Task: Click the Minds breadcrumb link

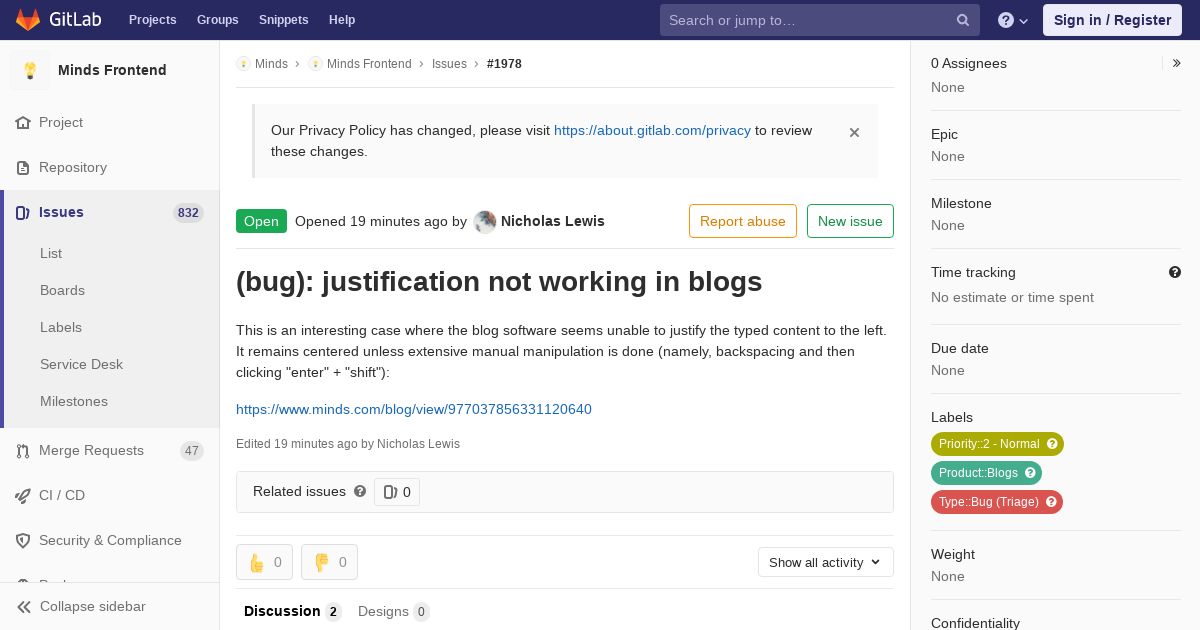Action: point(271,64)
